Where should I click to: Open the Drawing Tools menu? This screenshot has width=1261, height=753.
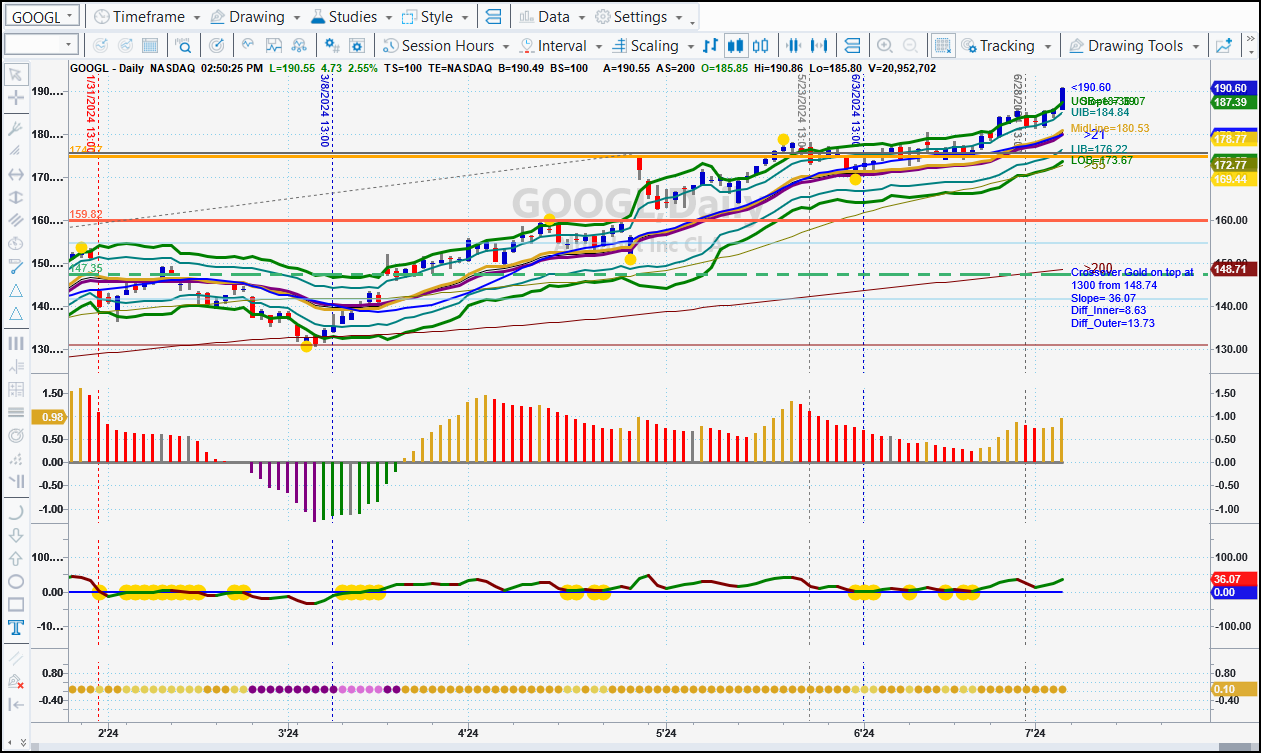(x=1134, y=46)
